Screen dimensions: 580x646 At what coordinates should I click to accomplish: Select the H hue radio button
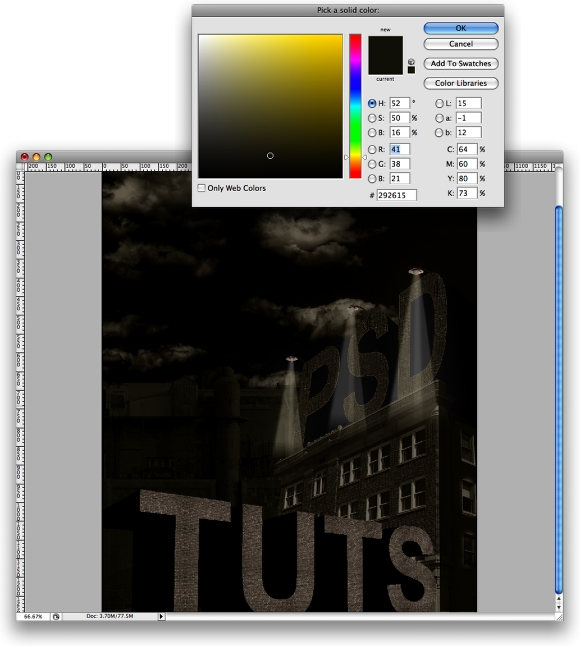pos(372,103)
